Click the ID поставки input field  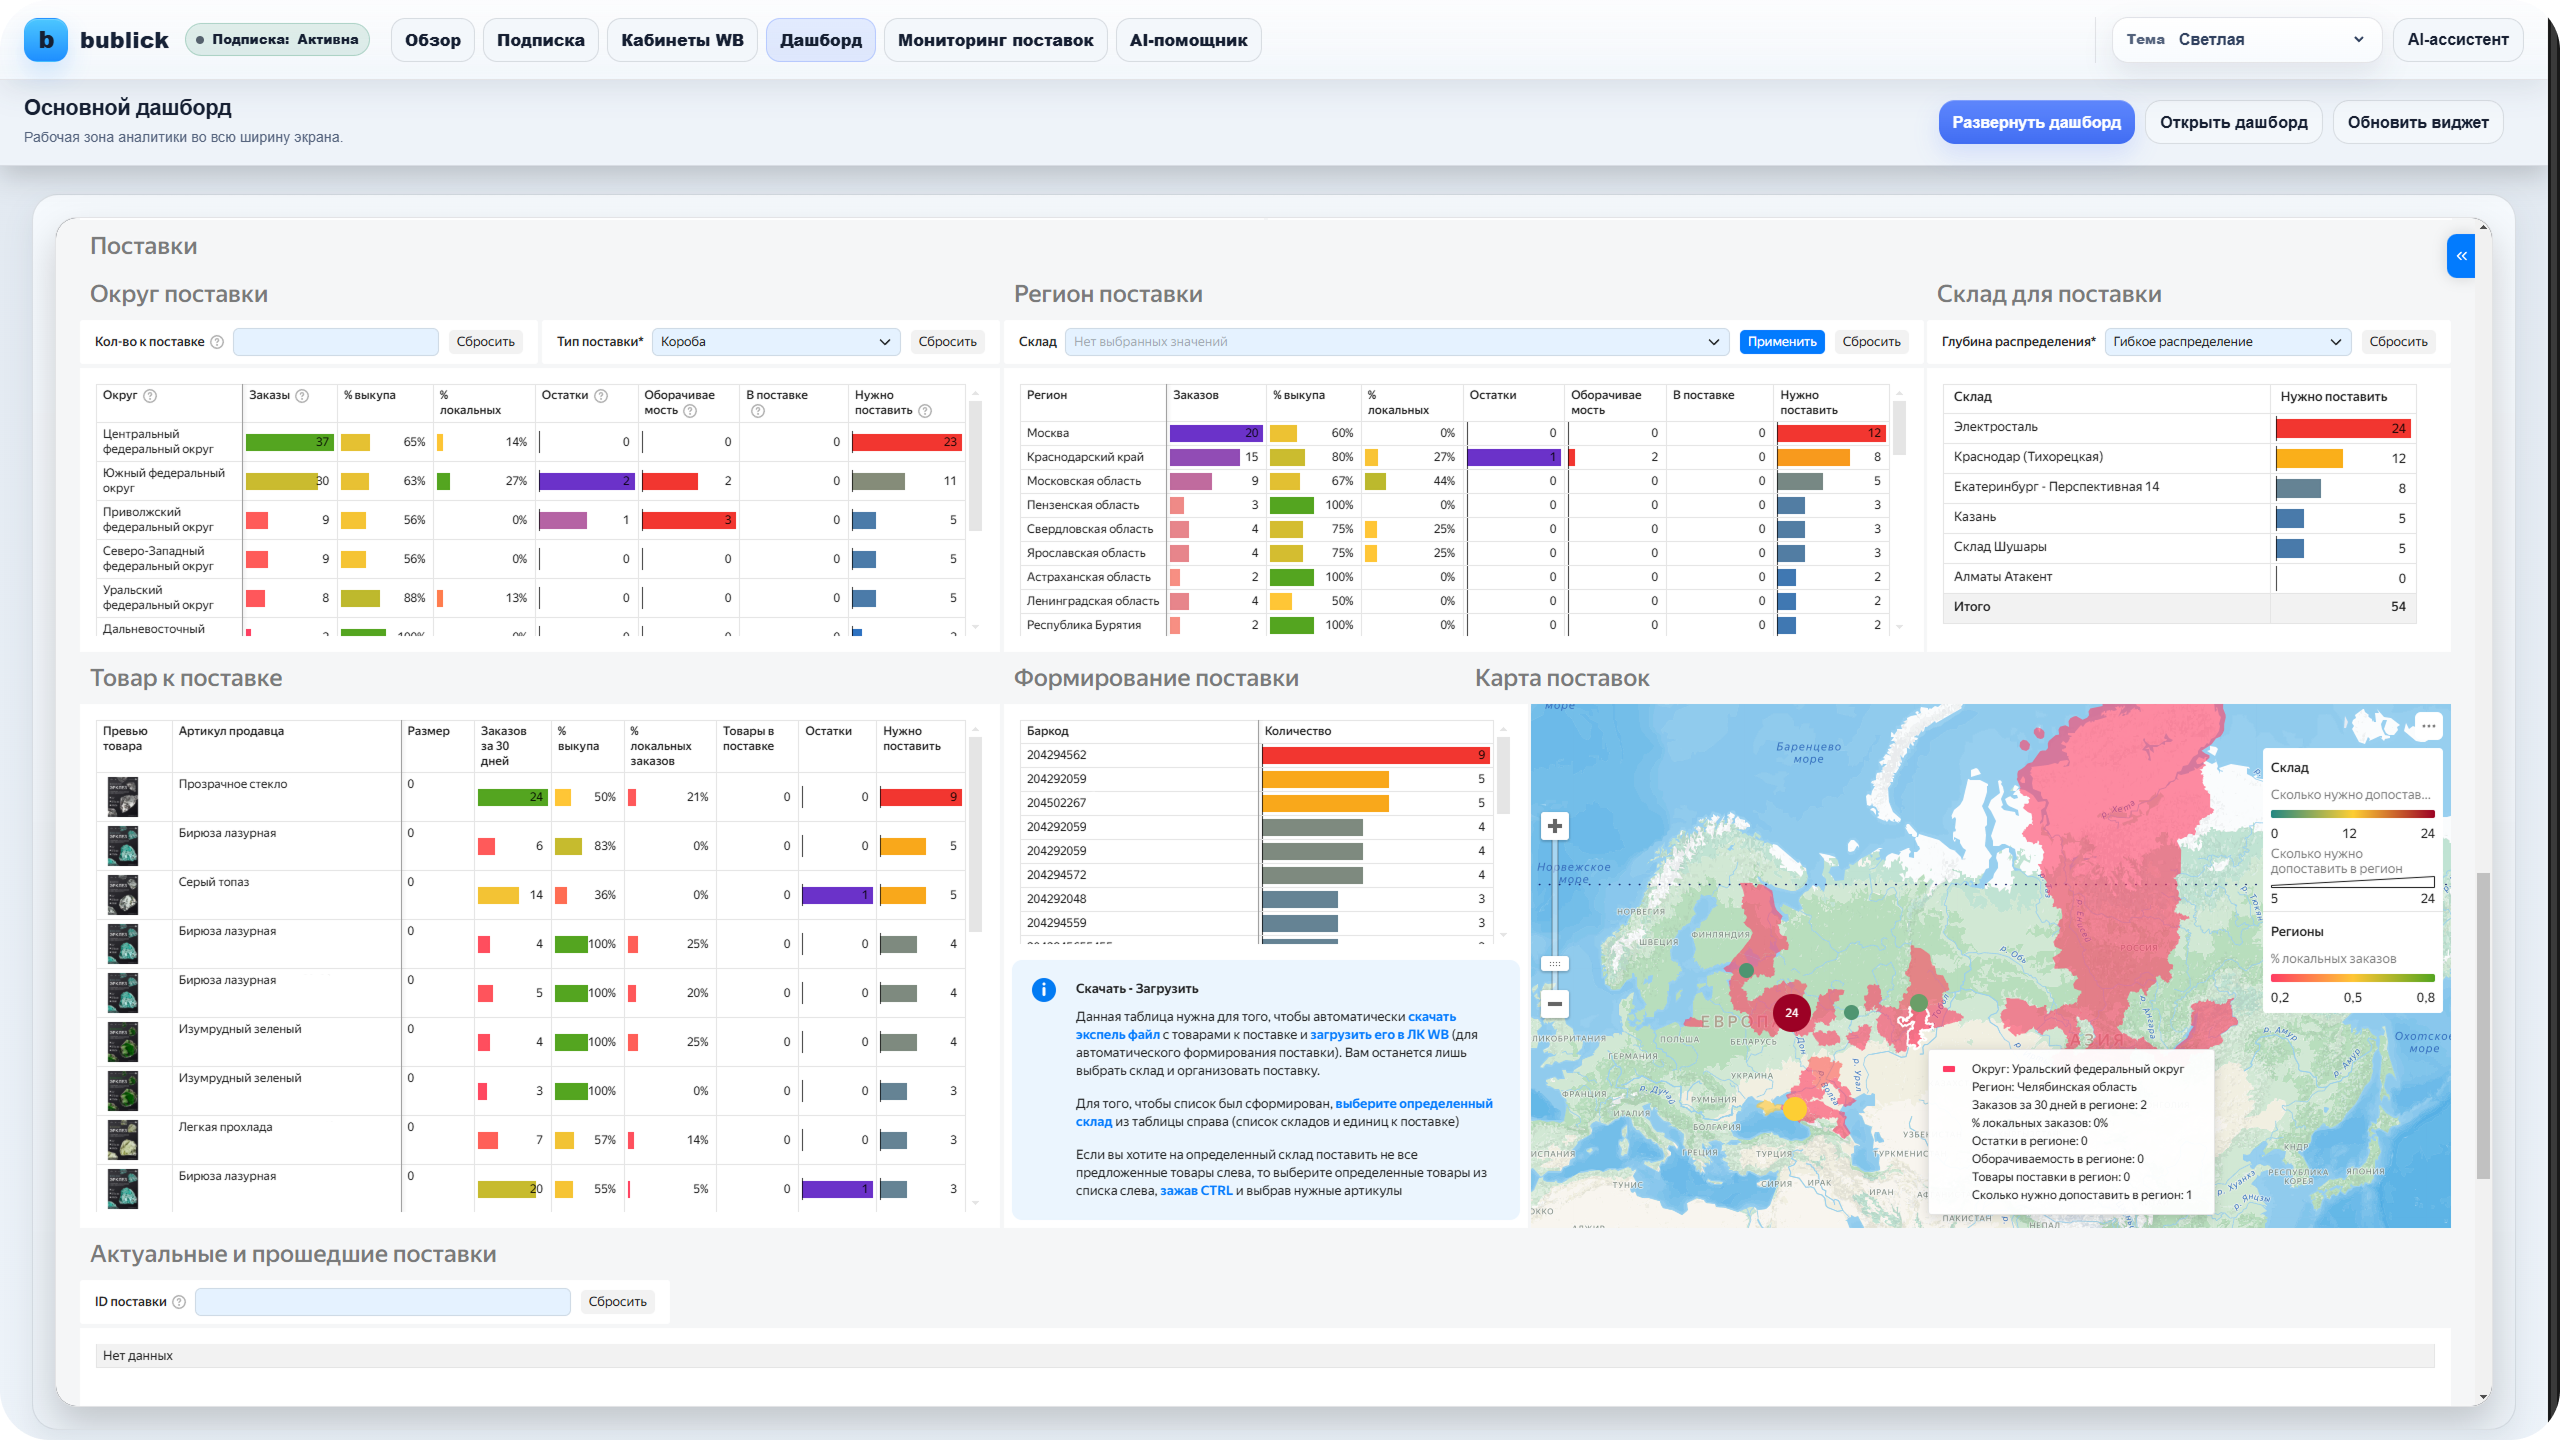pos(382,1302)
